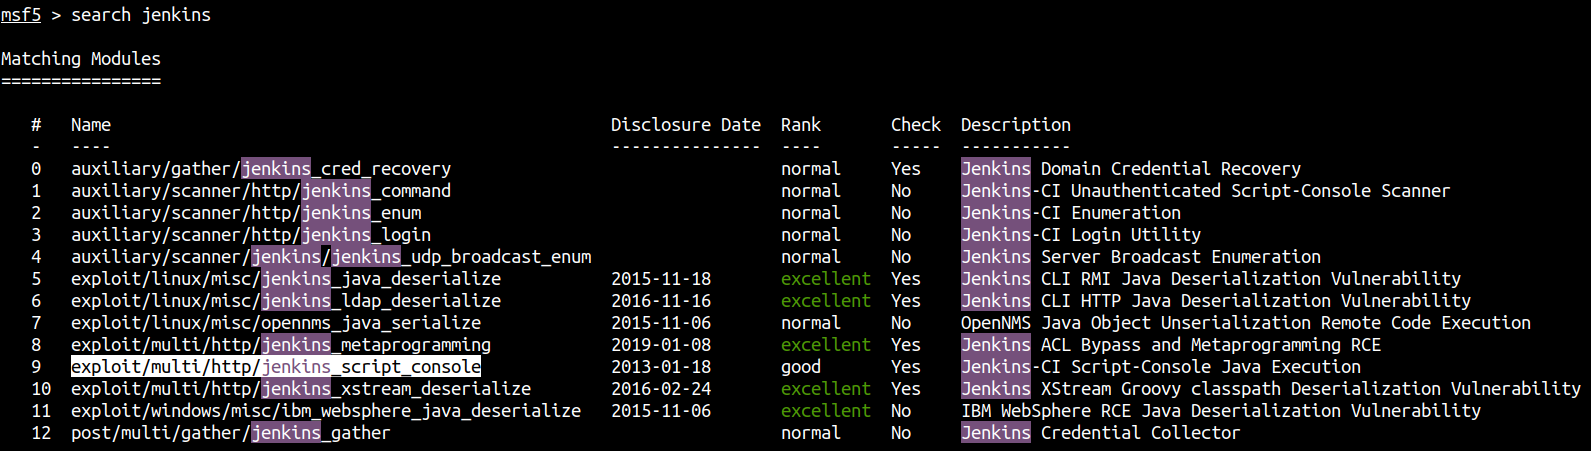Click the 'Rank' column header

click(801, 125)
